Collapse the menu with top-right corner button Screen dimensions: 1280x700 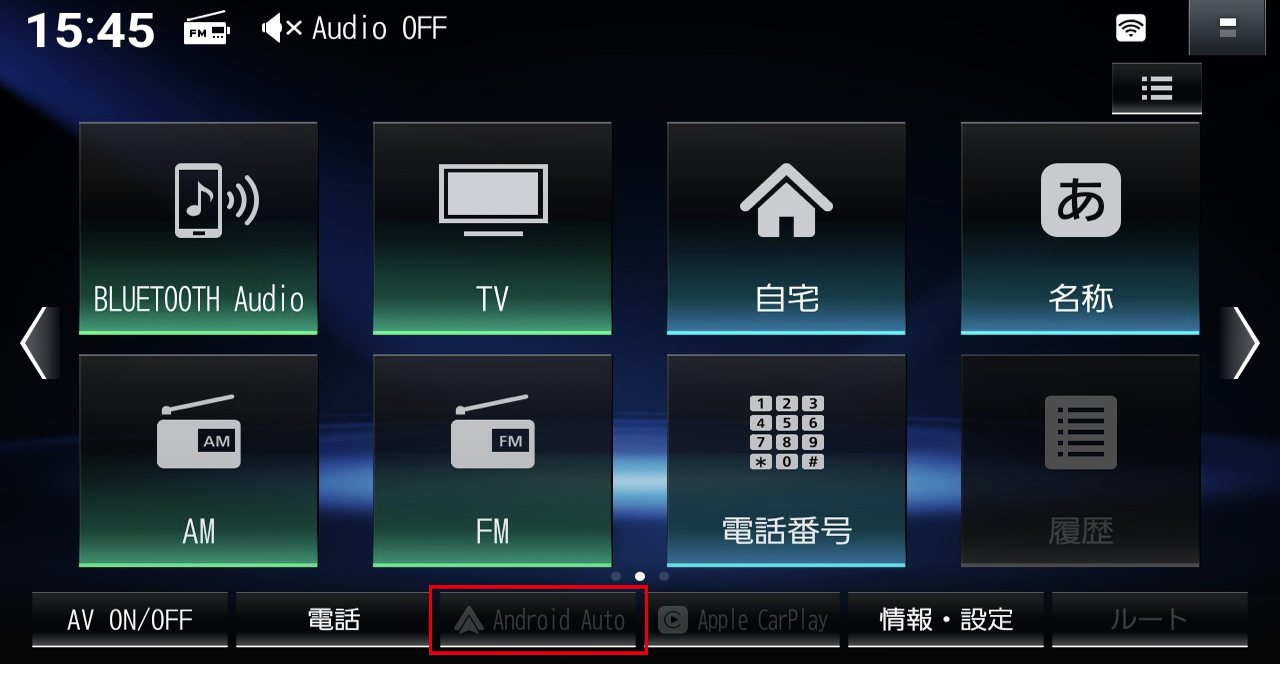point(1228,28)
